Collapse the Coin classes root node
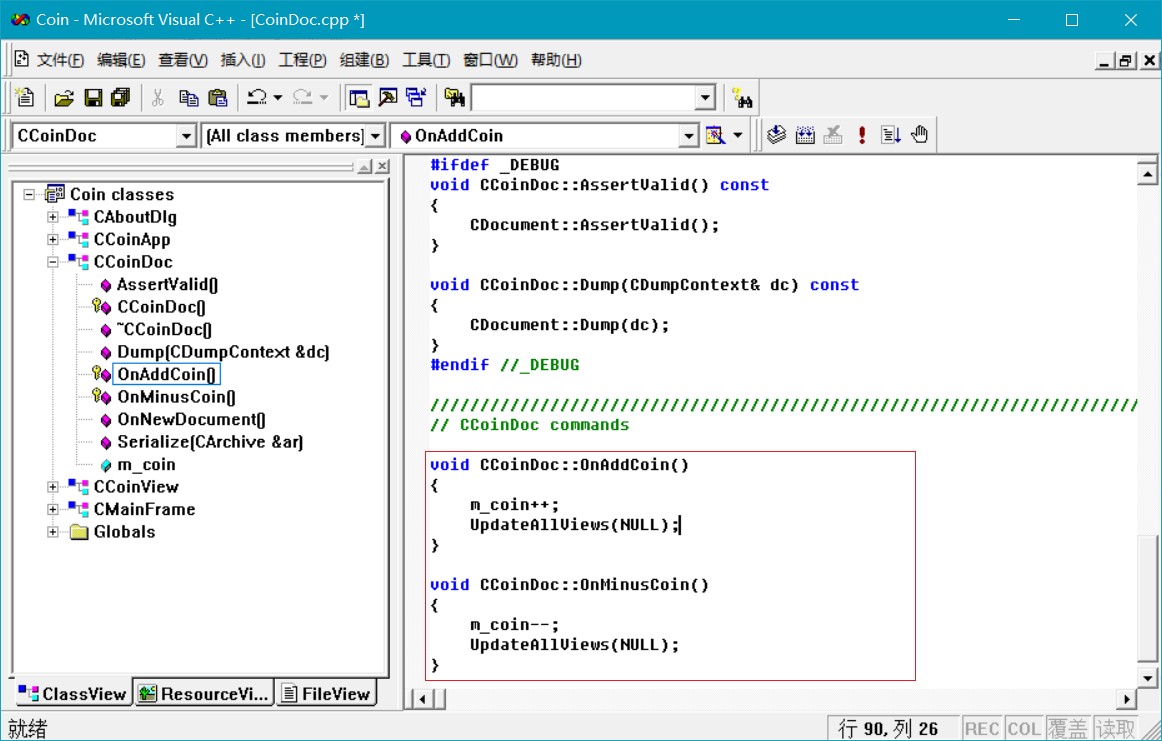Screen dimensions: 1162x741 pos(29,194)
